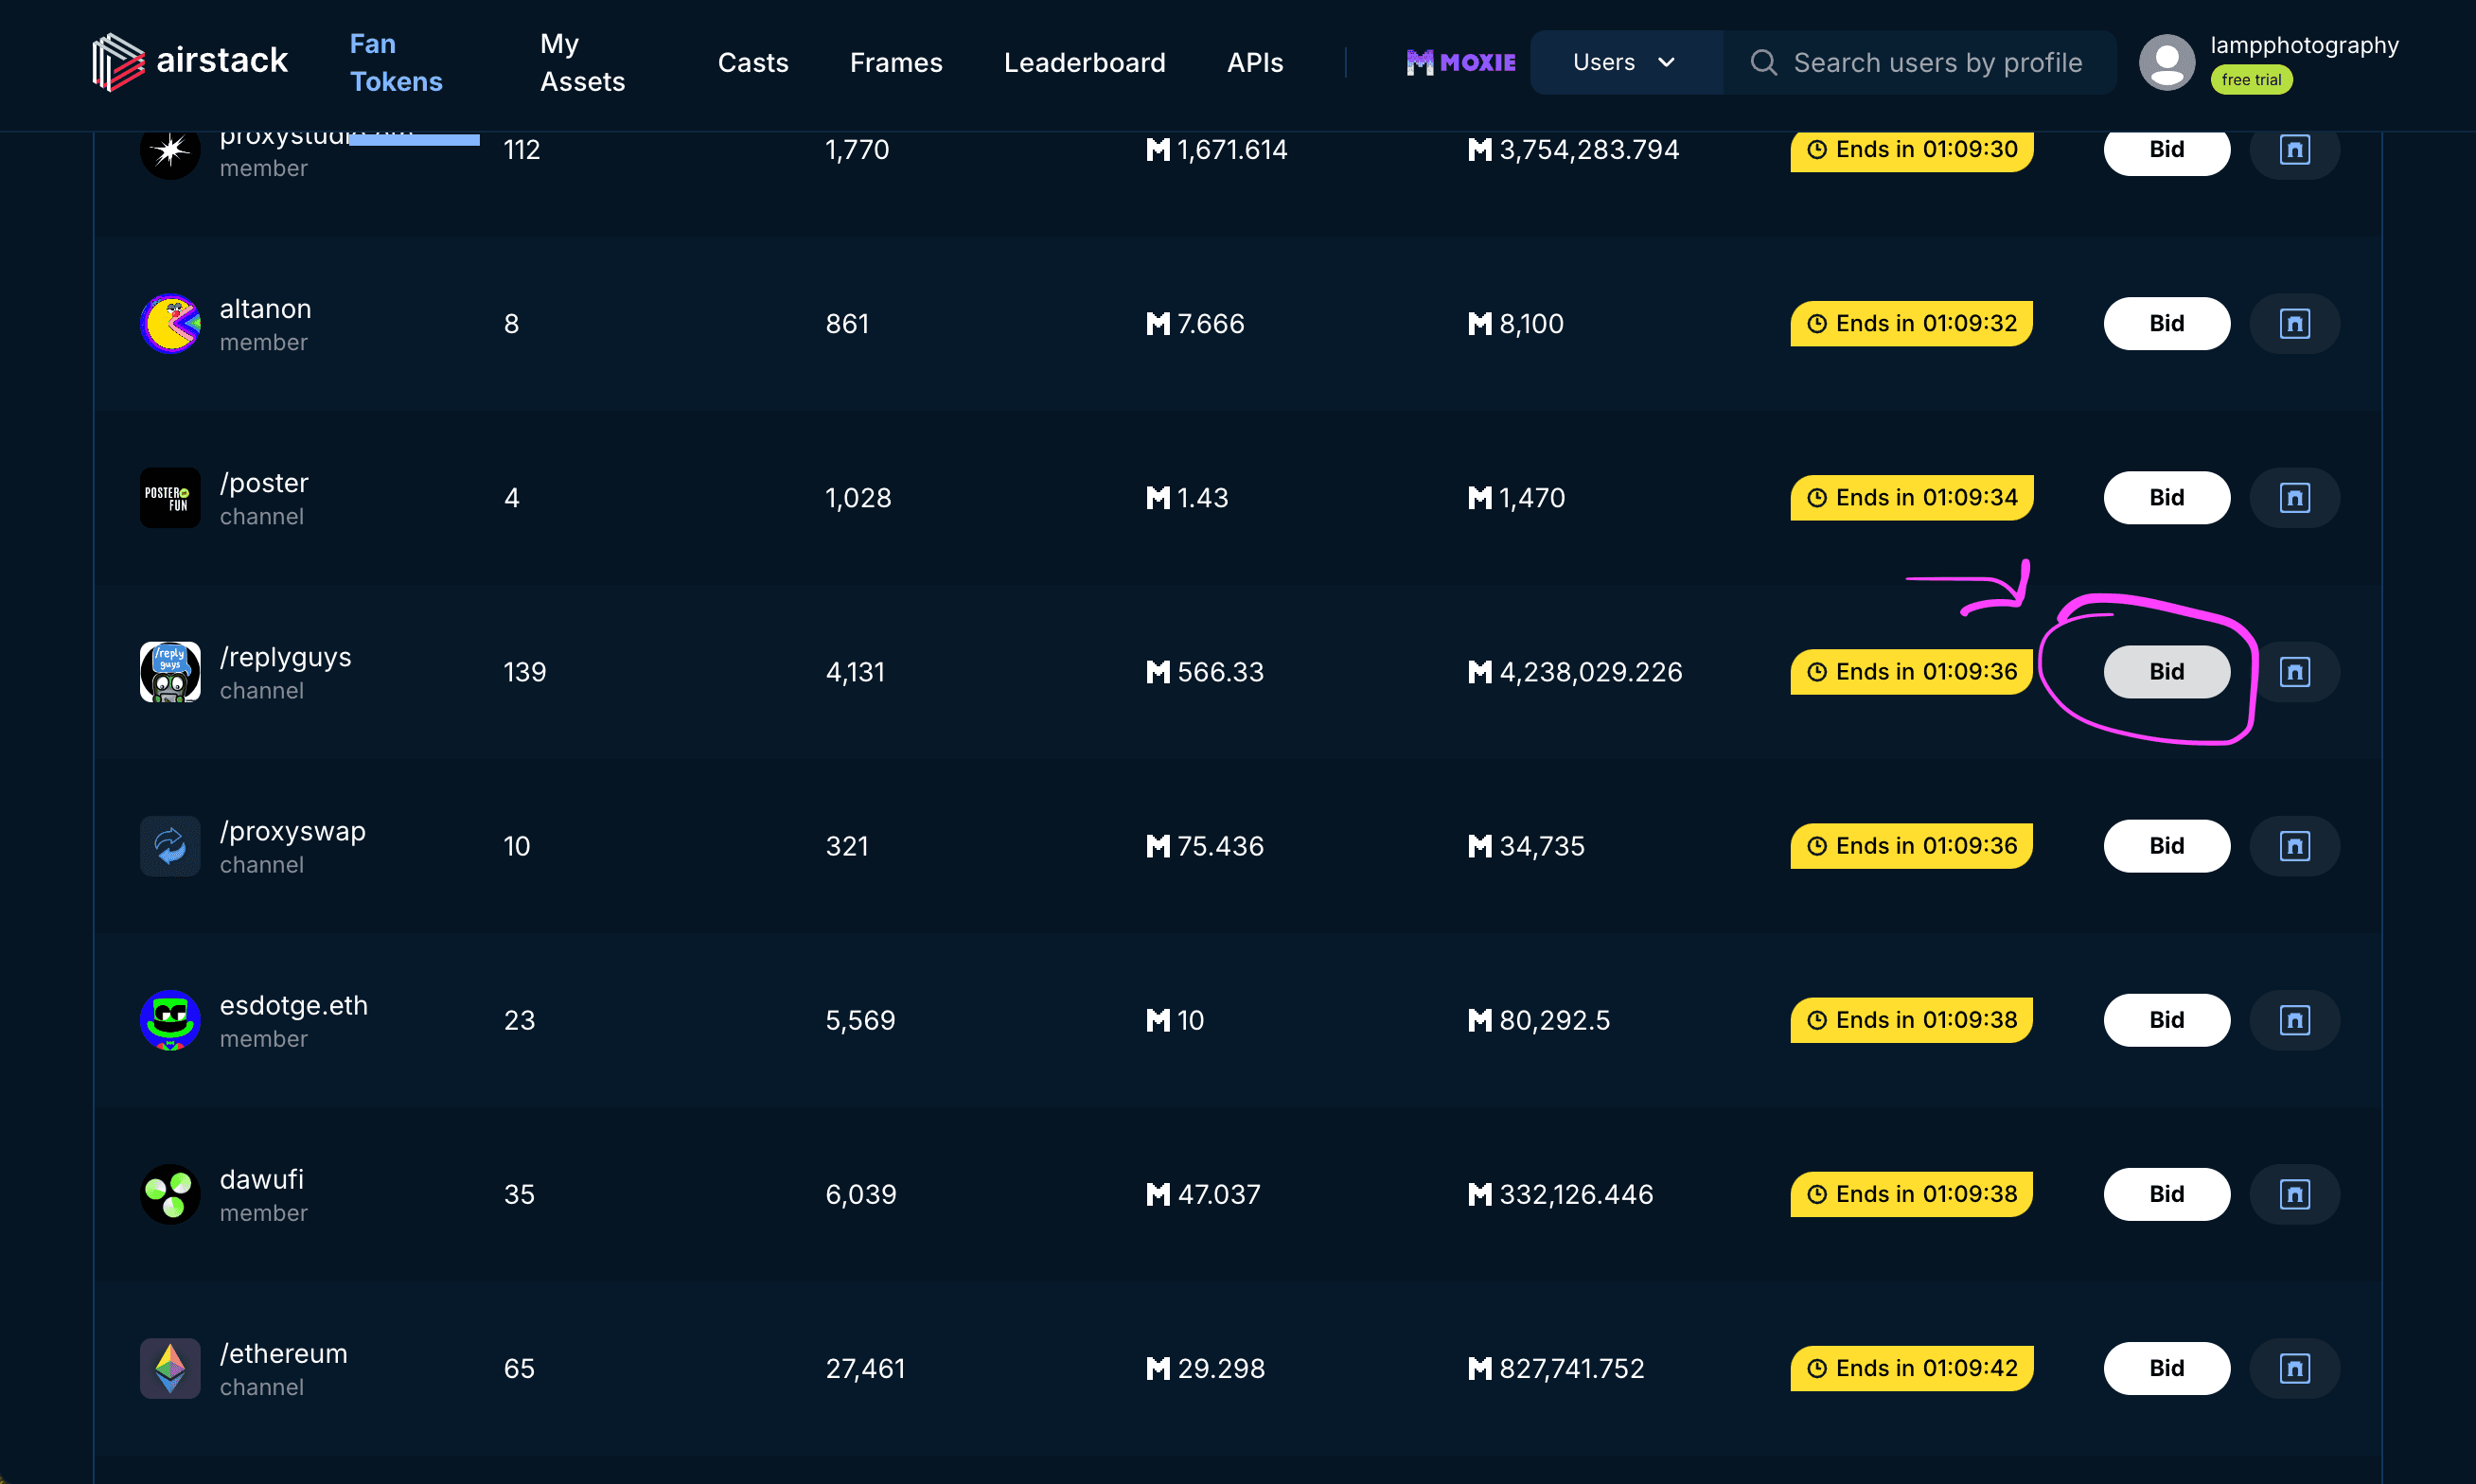2476x1484 pixels.
Task: Go to Frames page
Action: click(896, 63)
